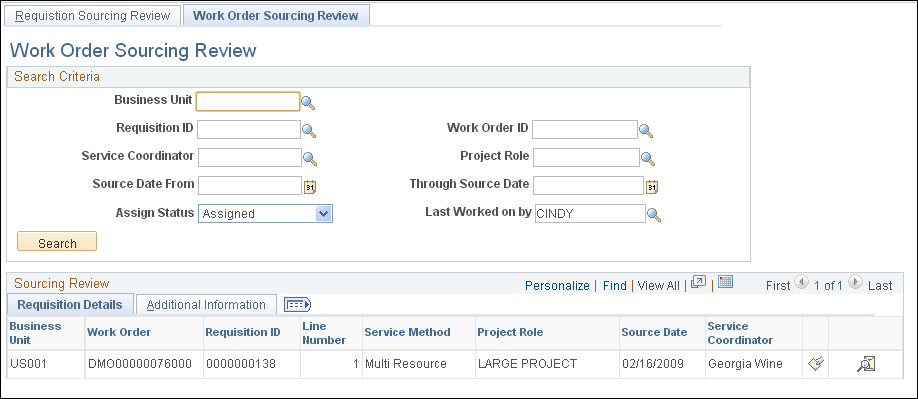Sort by Line Number column header

[324, 333]
